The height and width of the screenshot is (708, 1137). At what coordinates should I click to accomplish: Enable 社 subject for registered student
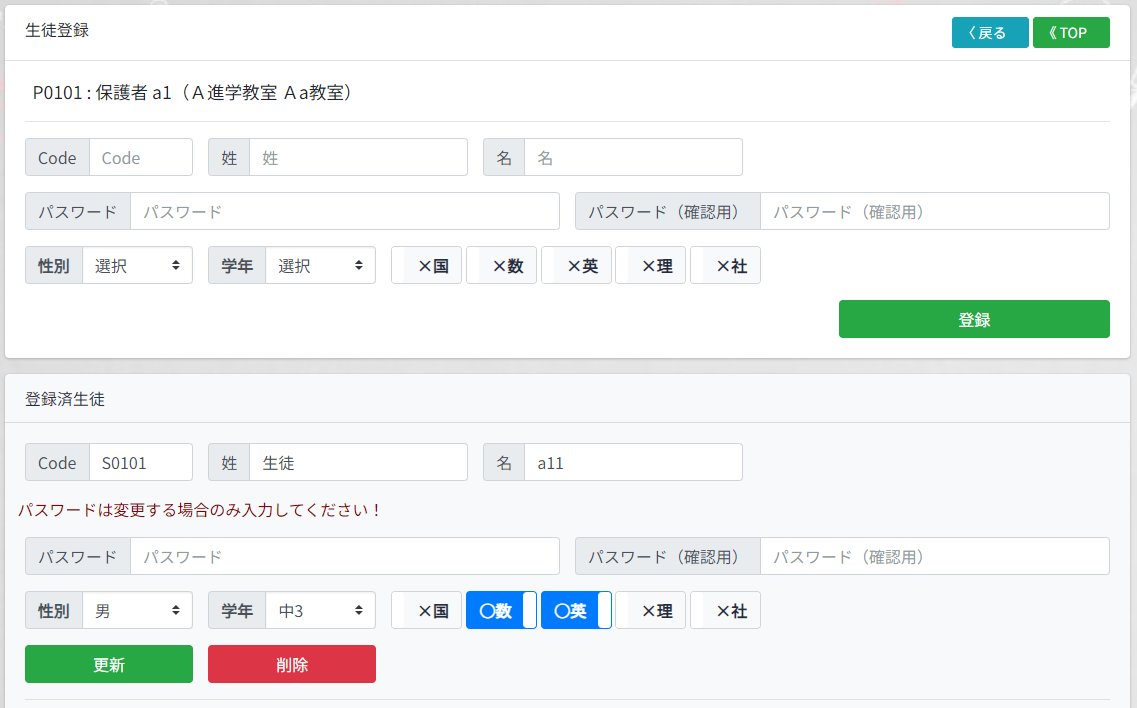(x=726, y=611)
